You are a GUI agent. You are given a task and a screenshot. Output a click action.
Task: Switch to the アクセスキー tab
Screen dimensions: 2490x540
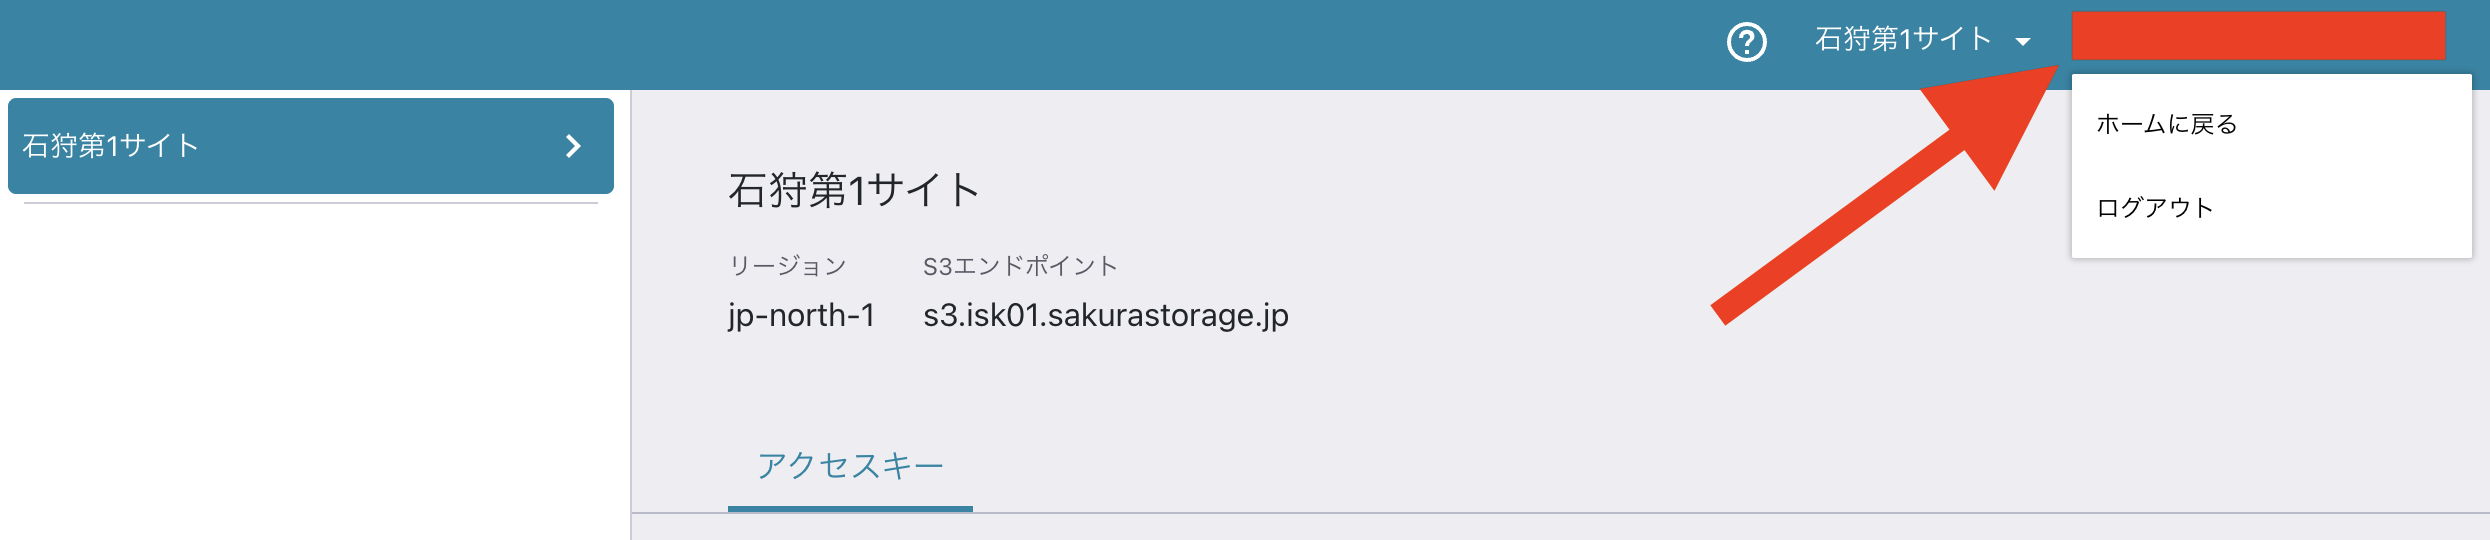[x=850, y=466]
